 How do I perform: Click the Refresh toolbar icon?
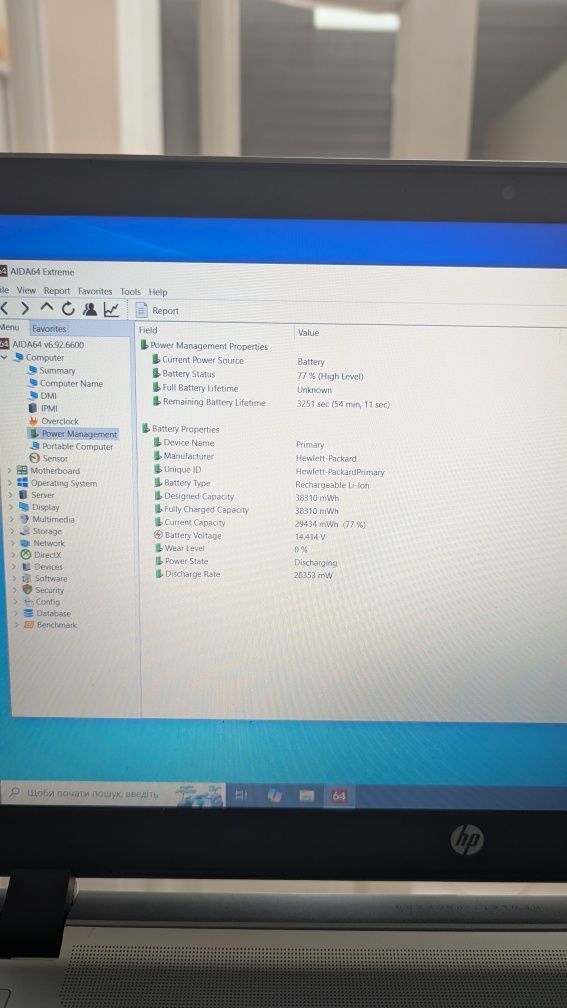pos(68,309)
